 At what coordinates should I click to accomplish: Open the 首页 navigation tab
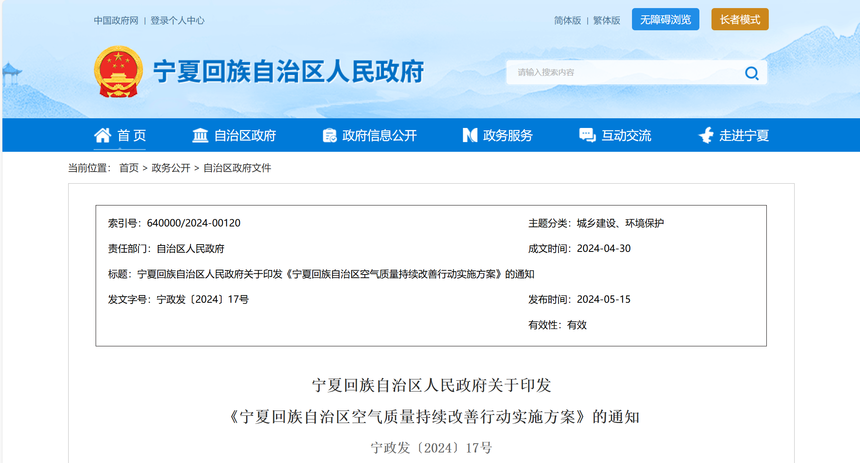point(131,136)
